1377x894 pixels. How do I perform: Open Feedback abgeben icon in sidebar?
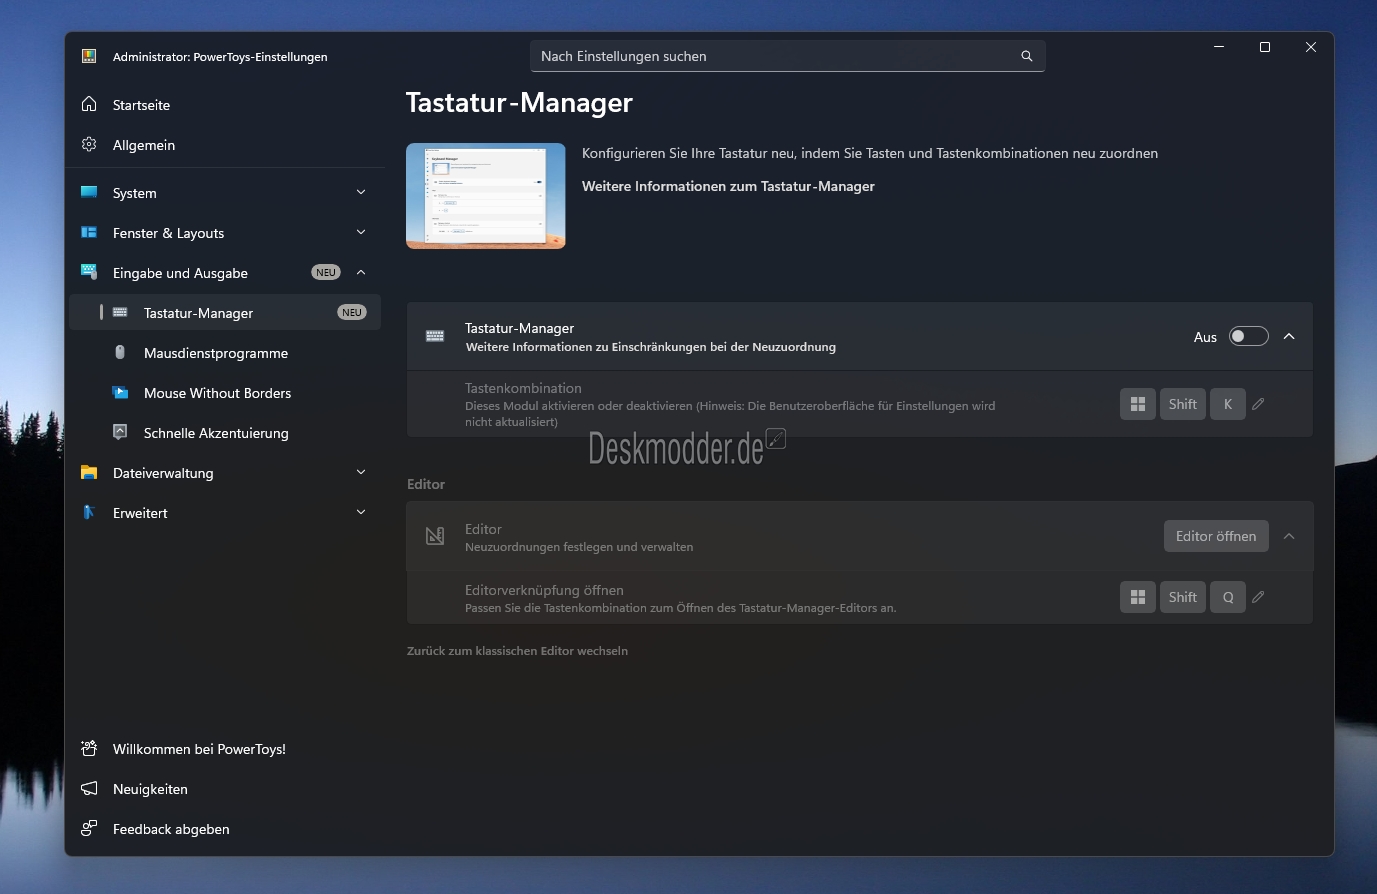(89, 829)
